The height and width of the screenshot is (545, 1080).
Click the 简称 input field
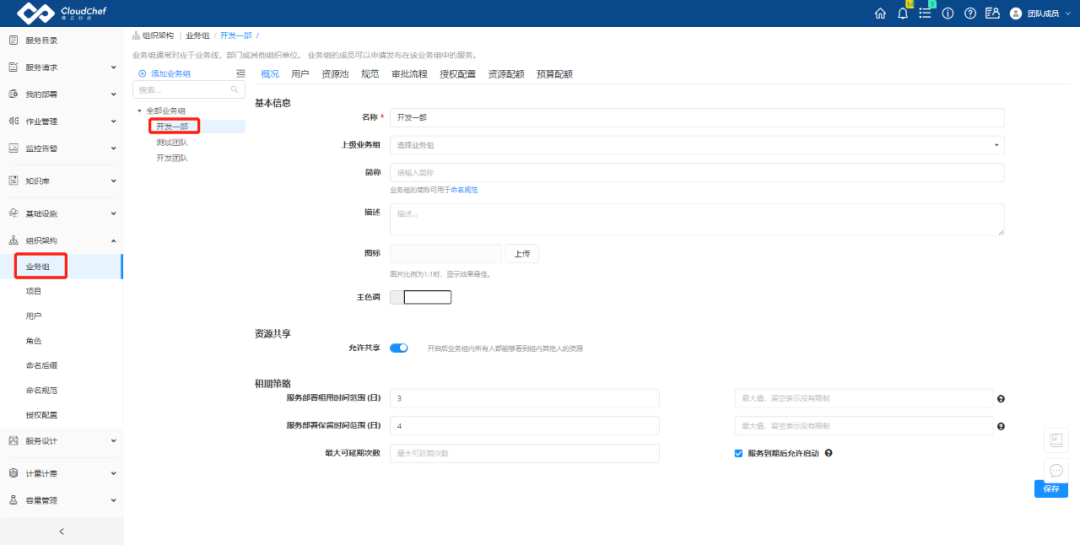[x=697, y=172]
